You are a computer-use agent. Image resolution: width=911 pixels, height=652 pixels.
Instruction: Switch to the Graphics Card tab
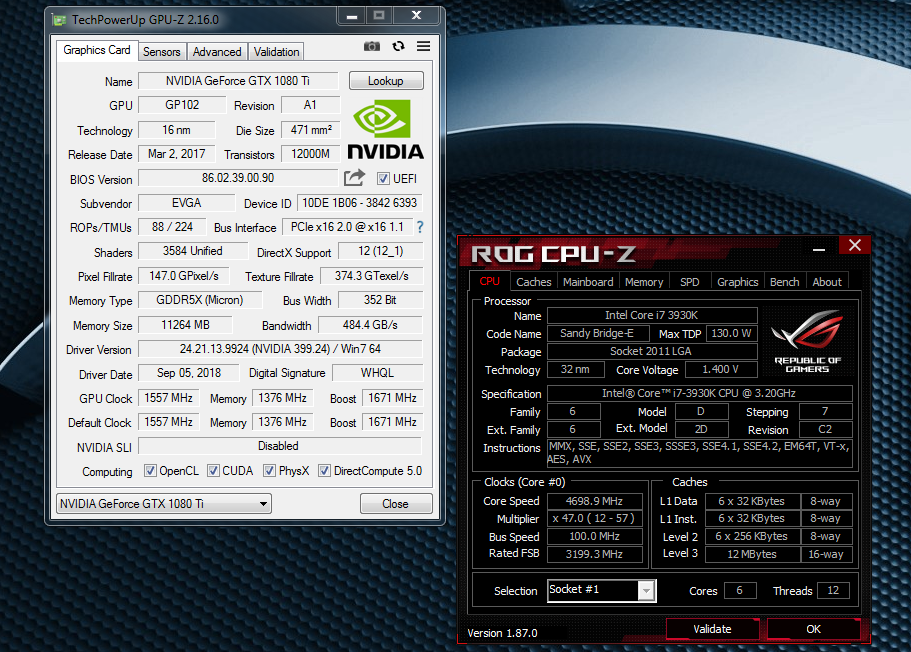[x=97, y=51]
